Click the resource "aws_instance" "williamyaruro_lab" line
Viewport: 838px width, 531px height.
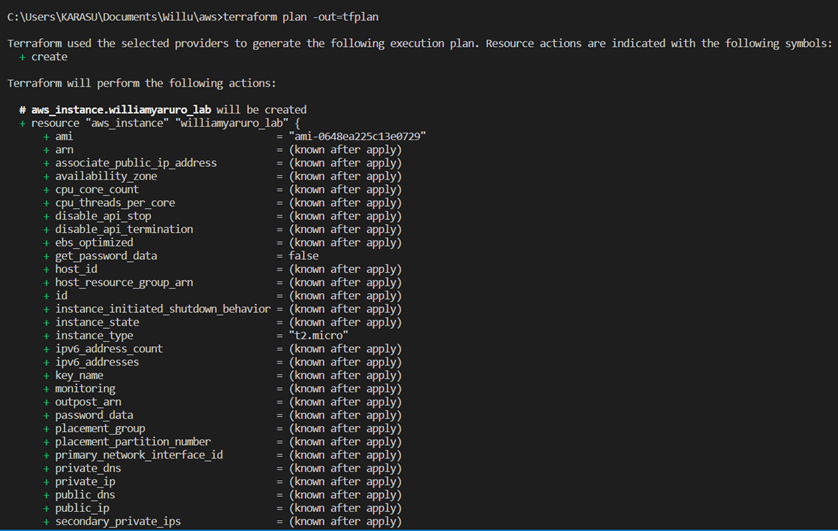pos(160,123)
